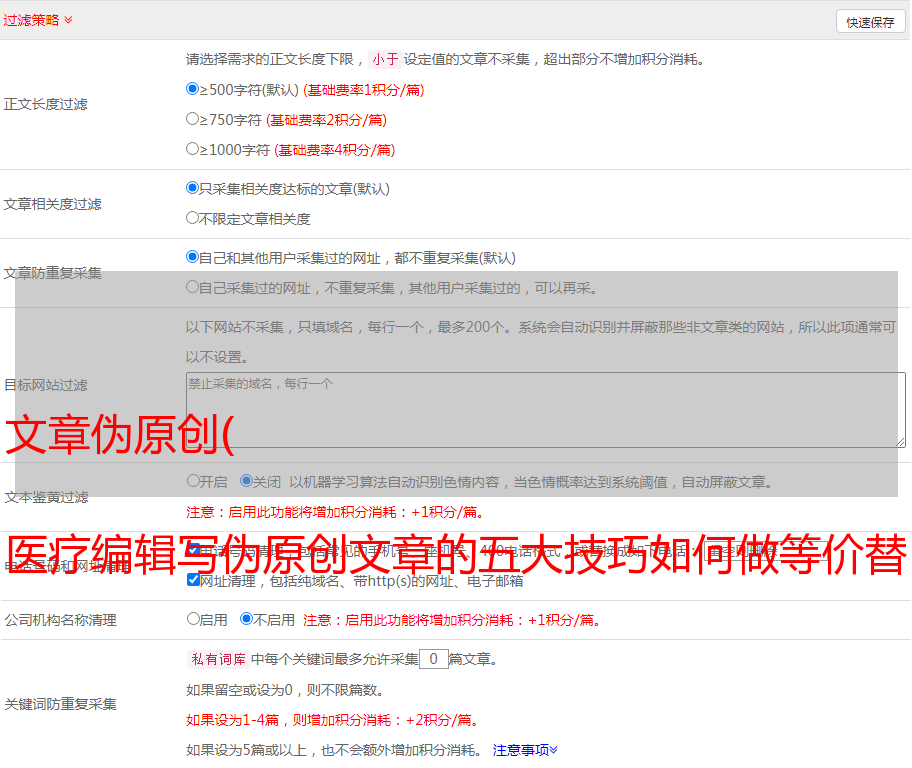Select the ≥500字符 default length option
The image size is (912, 768).
tap(193, 89)
